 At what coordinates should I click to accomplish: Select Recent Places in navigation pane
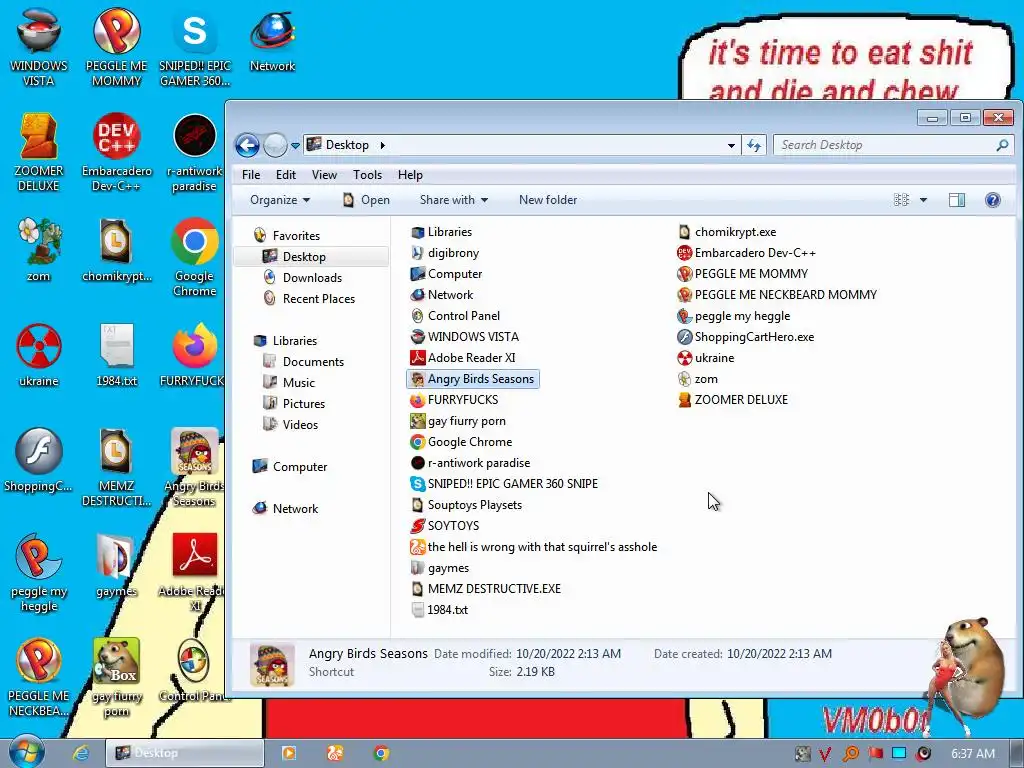click(310, 298)
